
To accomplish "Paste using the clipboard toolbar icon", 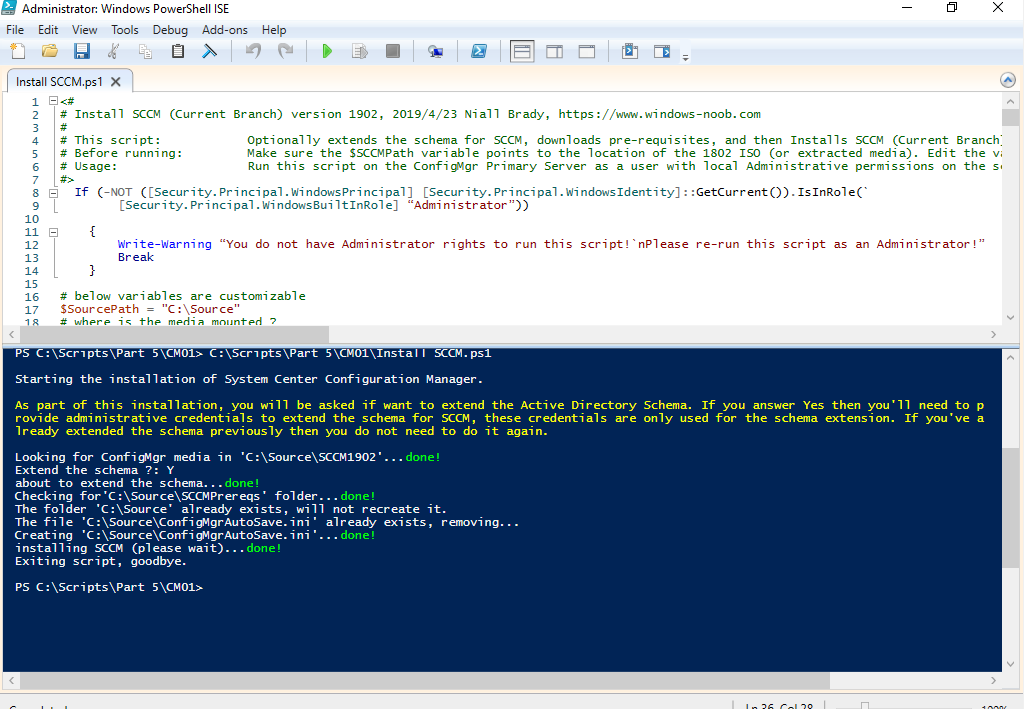I will click(x=178, y=51).
